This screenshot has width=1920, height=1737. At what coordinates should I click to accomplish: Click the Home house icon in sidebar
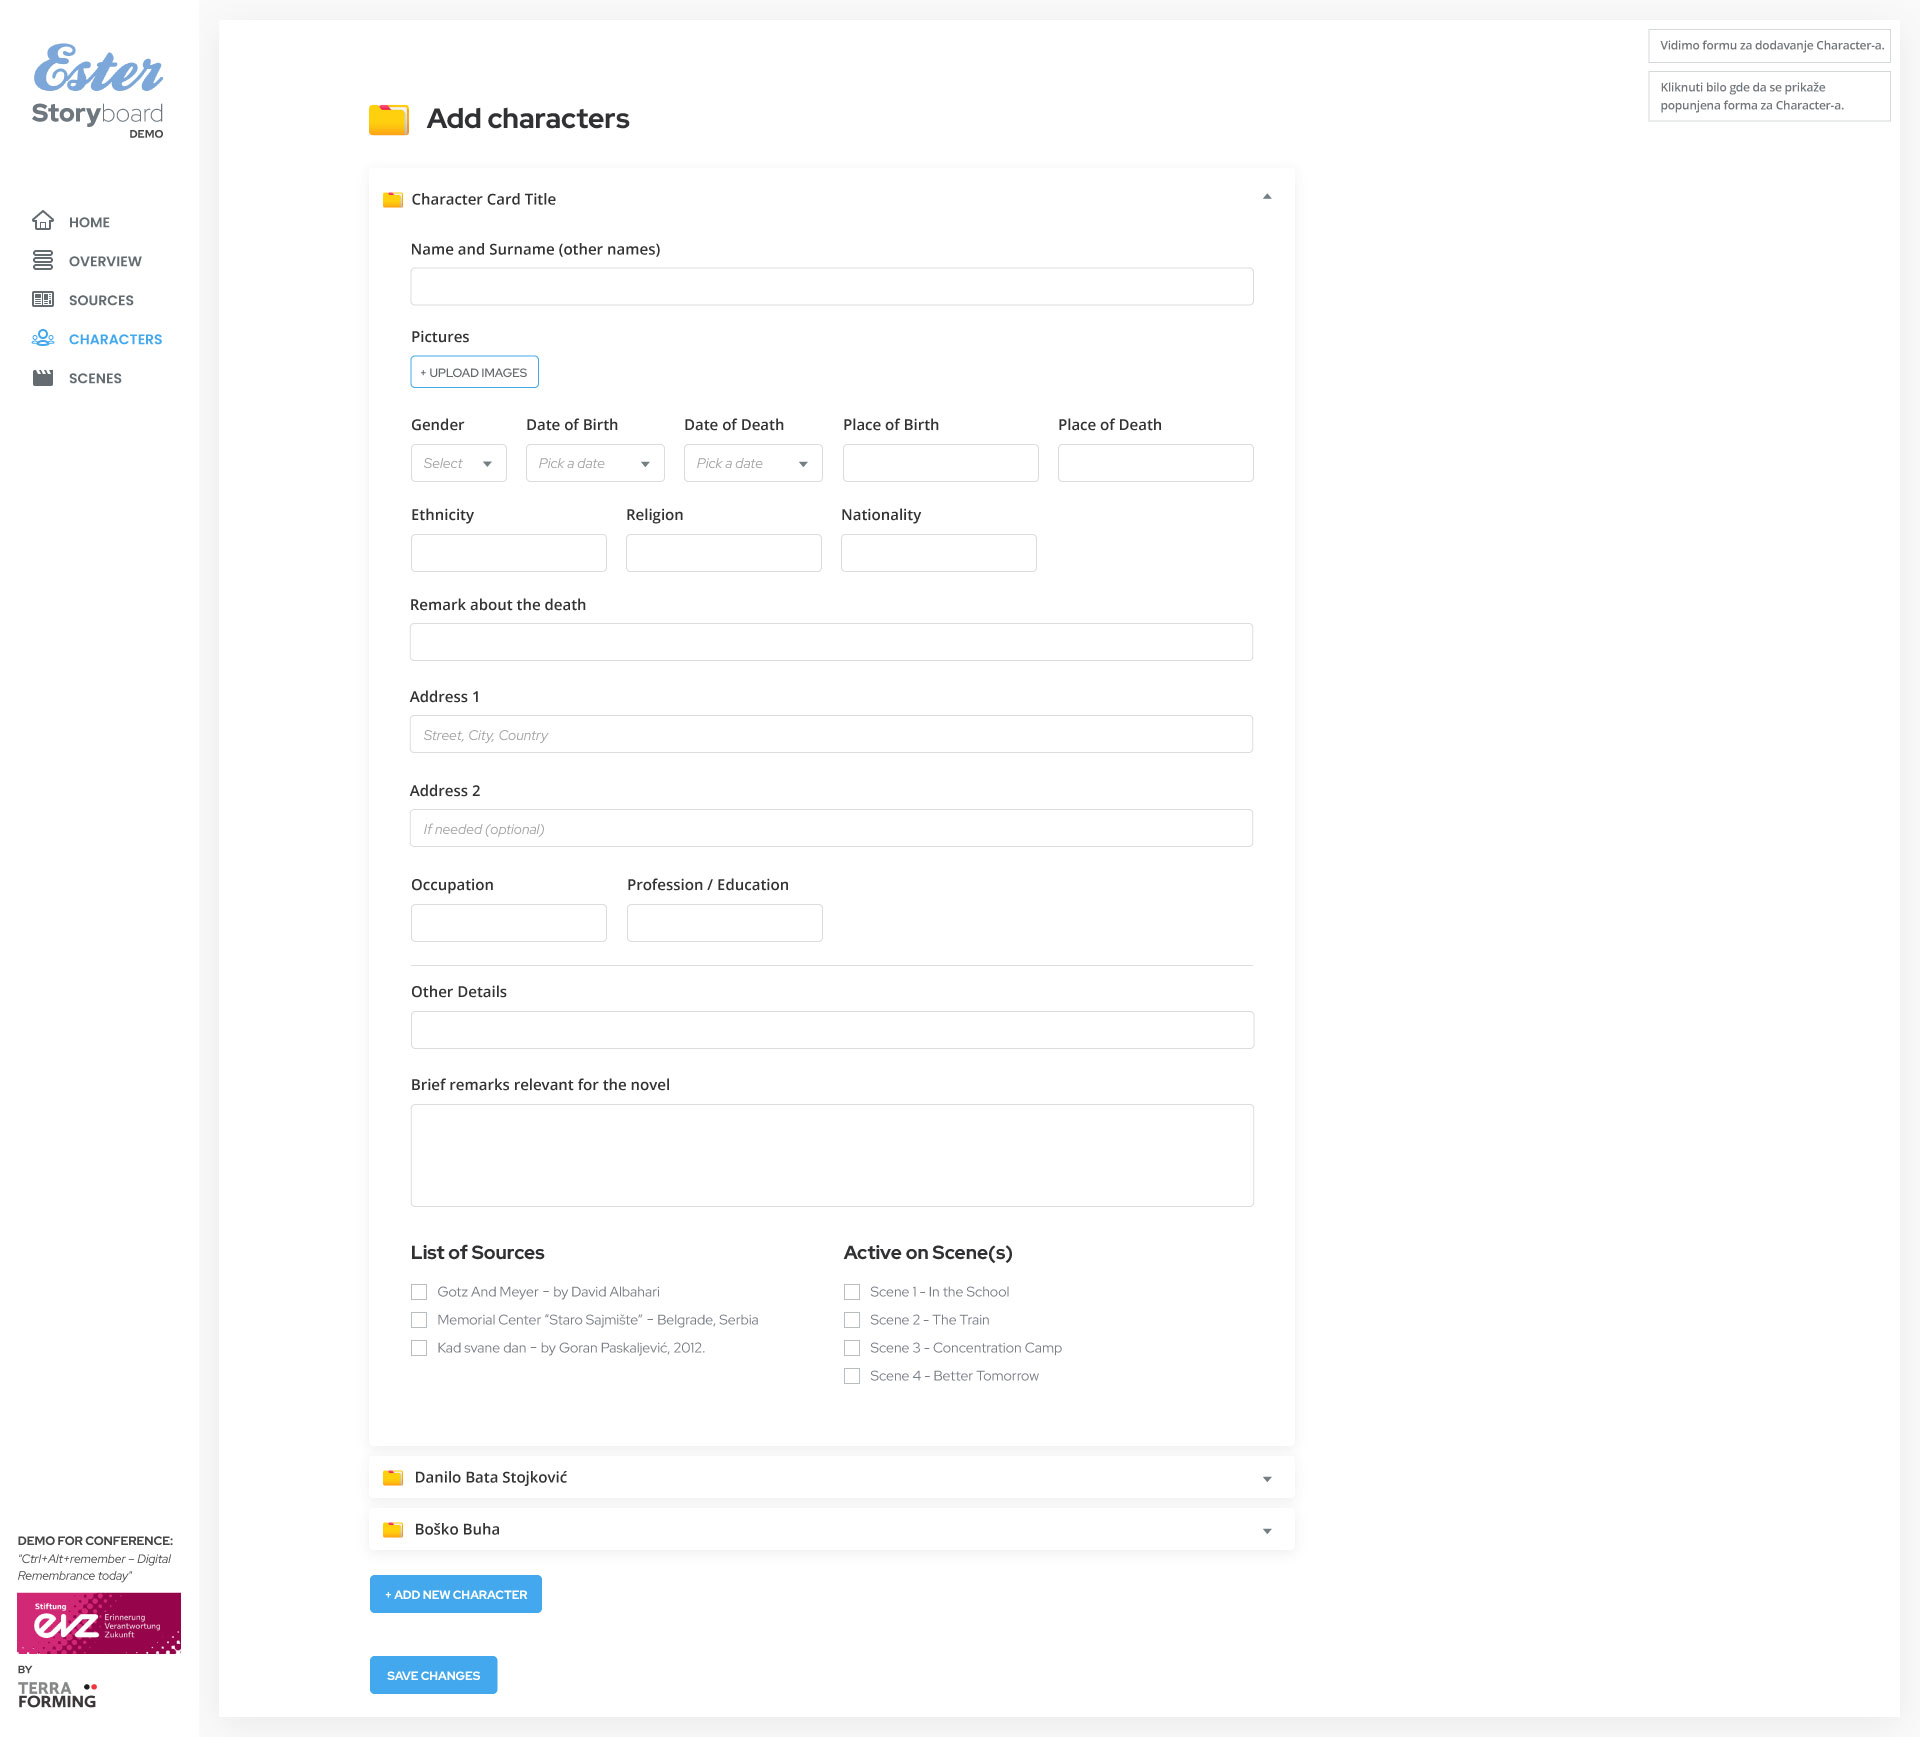pyautogui.click(x=43, y=221)
